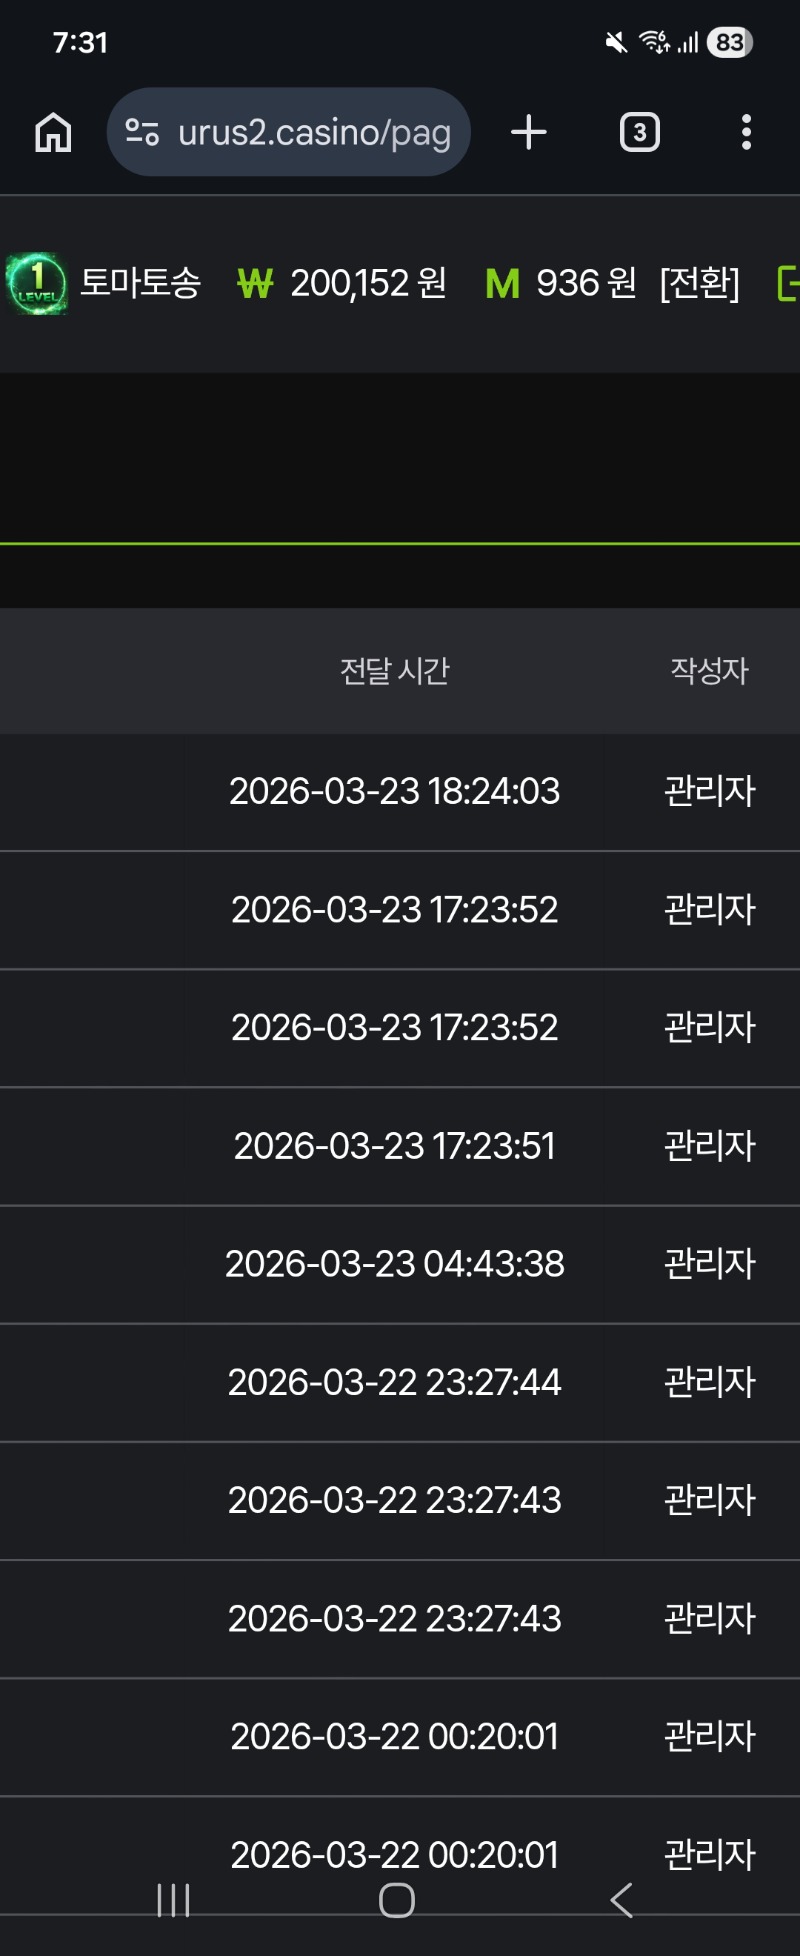Tap the 토마토송 username
The image size is (800, 1956).
[141, 283]
